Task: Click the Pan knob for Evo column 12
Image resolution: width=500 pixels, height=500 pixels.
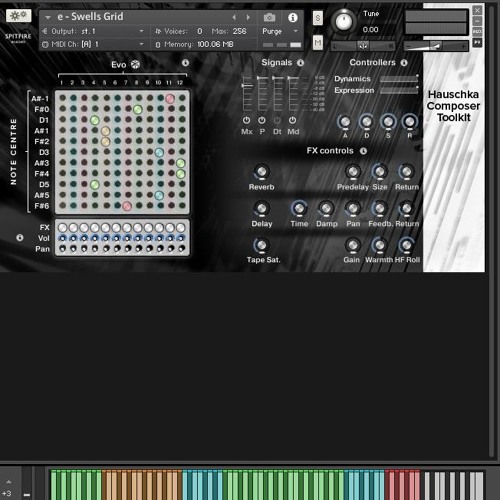Action: pyautogui.click(x=181, y=249)
